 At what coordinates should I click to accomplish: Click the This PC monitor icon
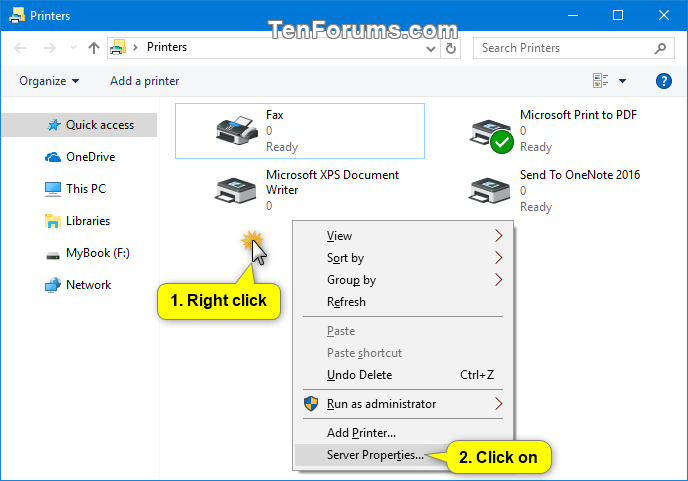point(53,189)
